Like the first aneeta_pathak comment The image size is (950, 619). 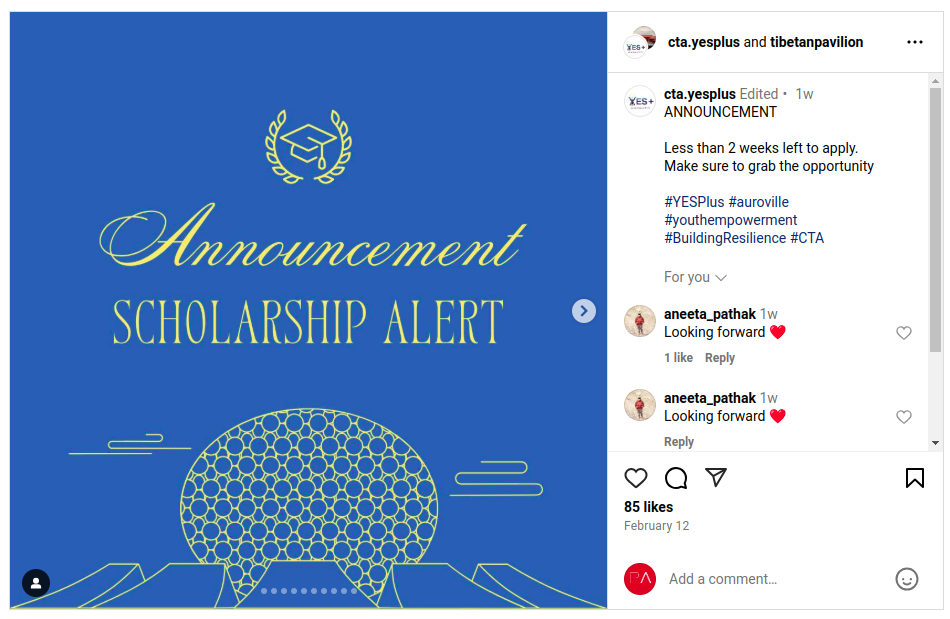click(x=903, y=333)
